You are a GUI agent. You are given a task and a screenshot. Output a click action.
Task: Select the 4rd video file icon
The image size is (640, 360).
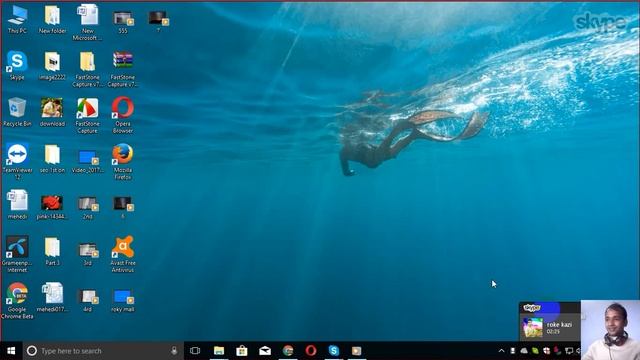(87, 300)
